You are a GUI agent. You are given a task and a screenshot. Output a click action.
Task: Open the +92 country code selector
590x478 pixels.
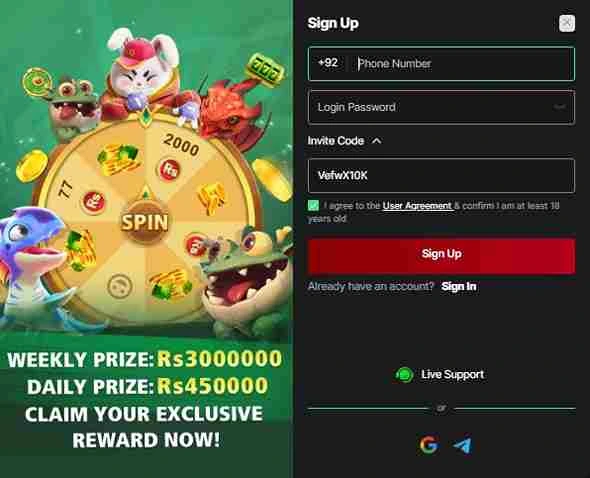[328, 63]
